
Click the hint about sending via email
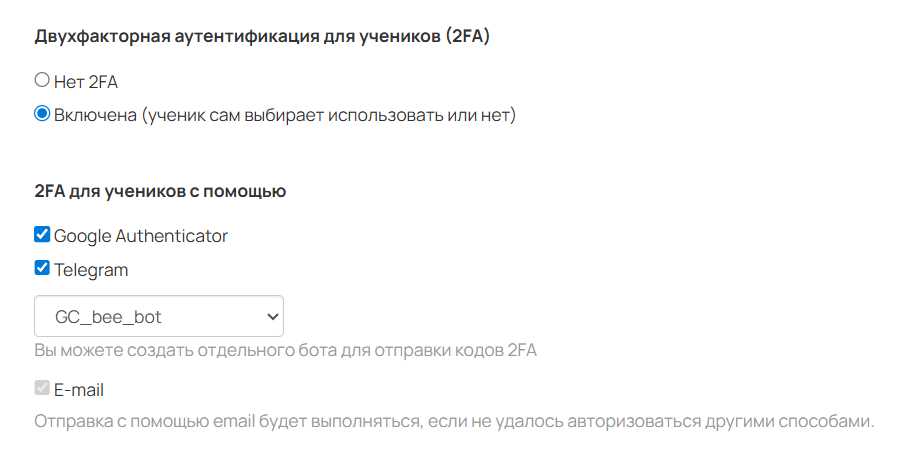454,421
